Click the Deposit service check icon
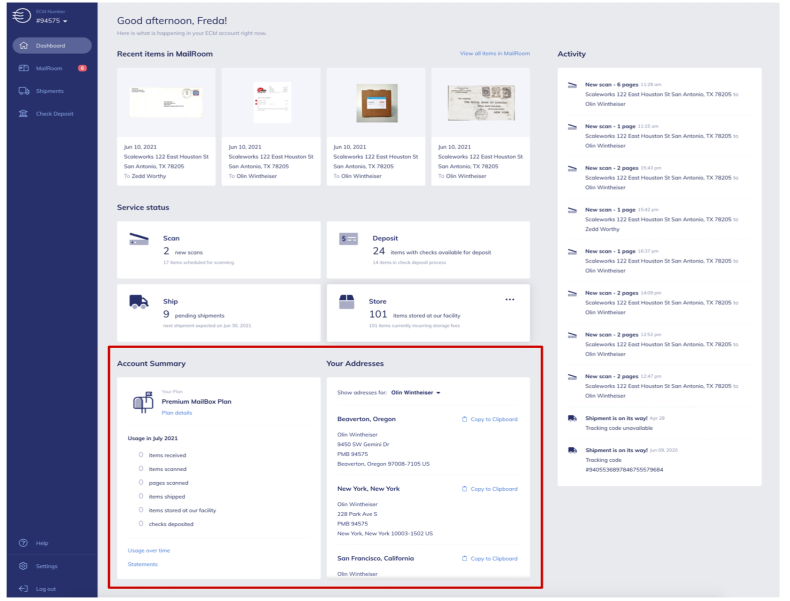The image size is (790, 601). (x=349, y=239)
